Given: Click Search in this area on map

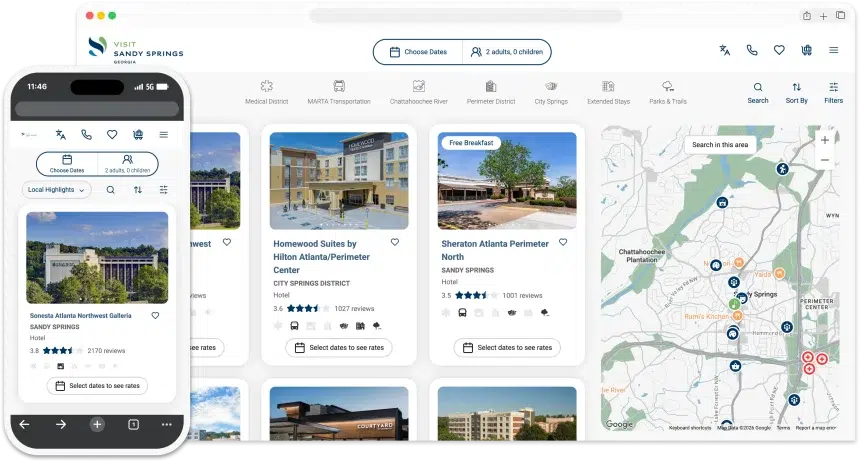Looking at the screenshot, I should click(x=720, y=145).
